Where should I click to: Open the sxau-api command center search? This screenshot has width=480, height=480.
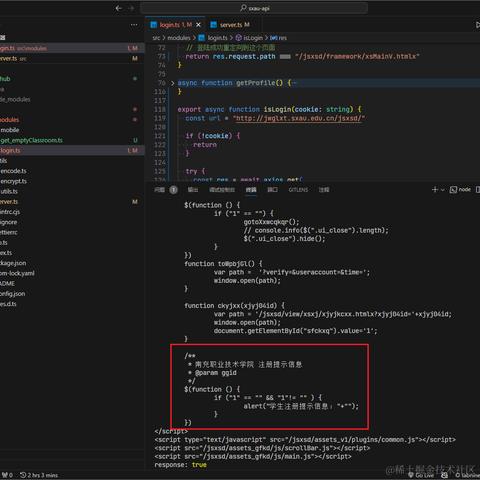[255, 8]
